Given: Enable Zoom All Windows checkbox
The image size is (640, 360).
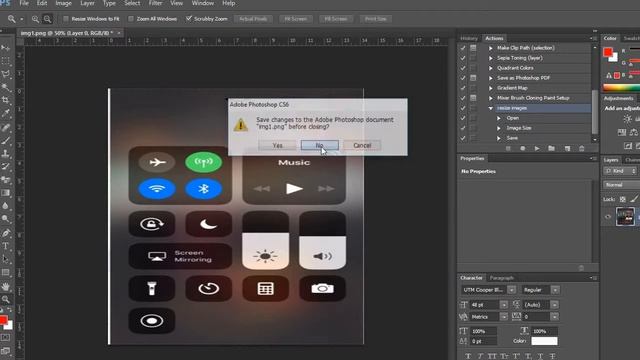Looking at the screenshot, I should pyautogui.click(x=131, y=19).
